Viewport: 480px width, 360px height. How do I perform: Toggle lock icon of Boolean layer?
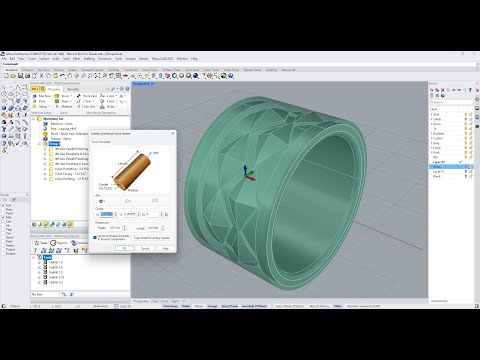471,133
